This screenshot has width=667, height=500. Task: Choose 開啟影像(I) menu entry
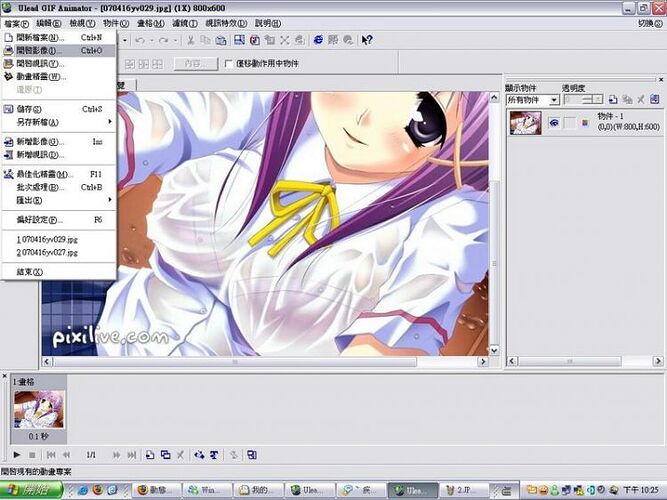pos(59,51)
